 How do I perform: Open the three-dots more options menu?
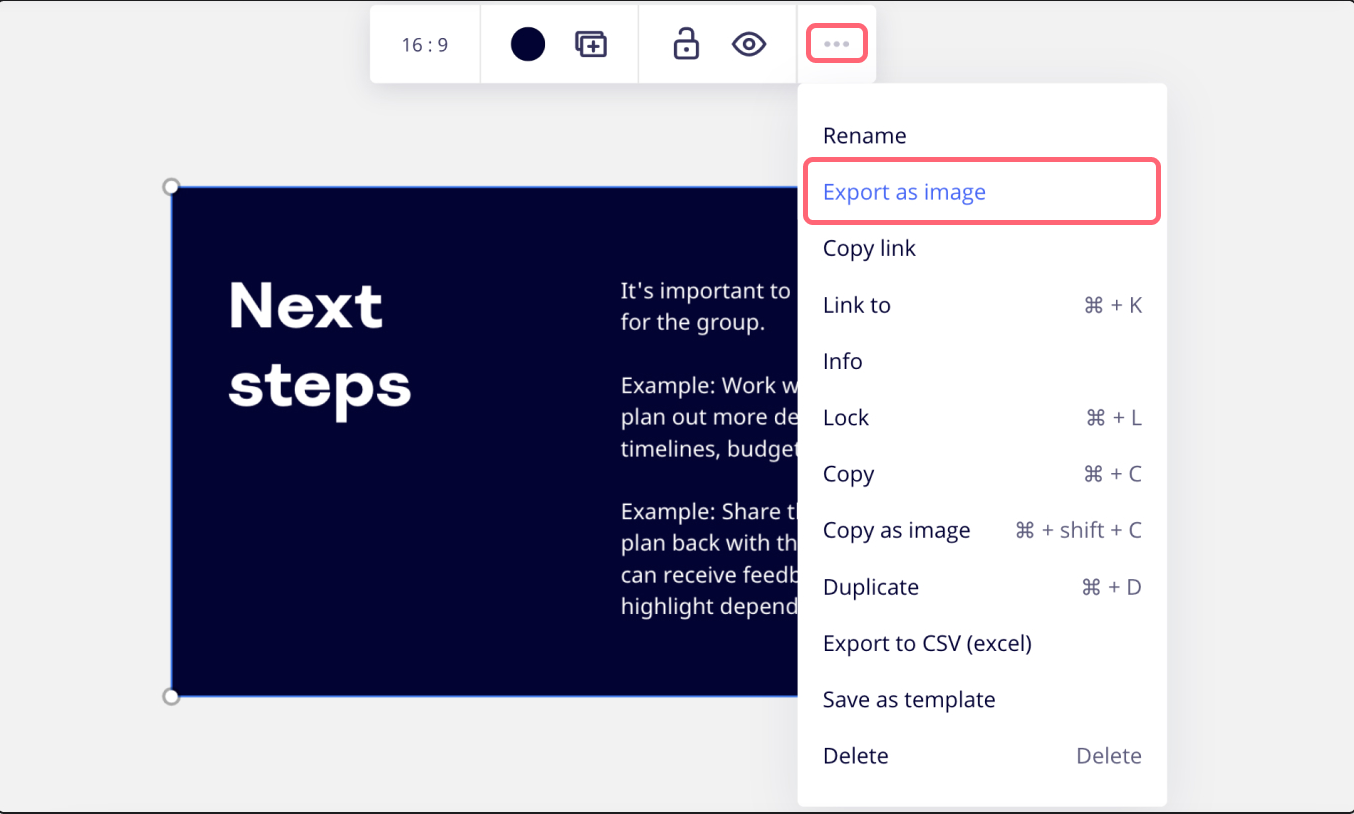click(836, 44)
